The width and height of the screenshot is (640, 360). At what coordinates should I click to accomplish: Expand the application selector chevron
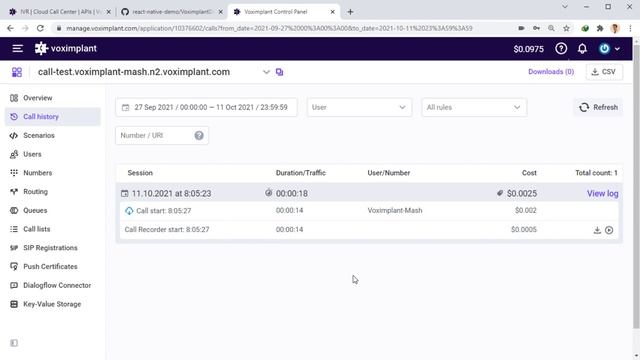[266, 72]
